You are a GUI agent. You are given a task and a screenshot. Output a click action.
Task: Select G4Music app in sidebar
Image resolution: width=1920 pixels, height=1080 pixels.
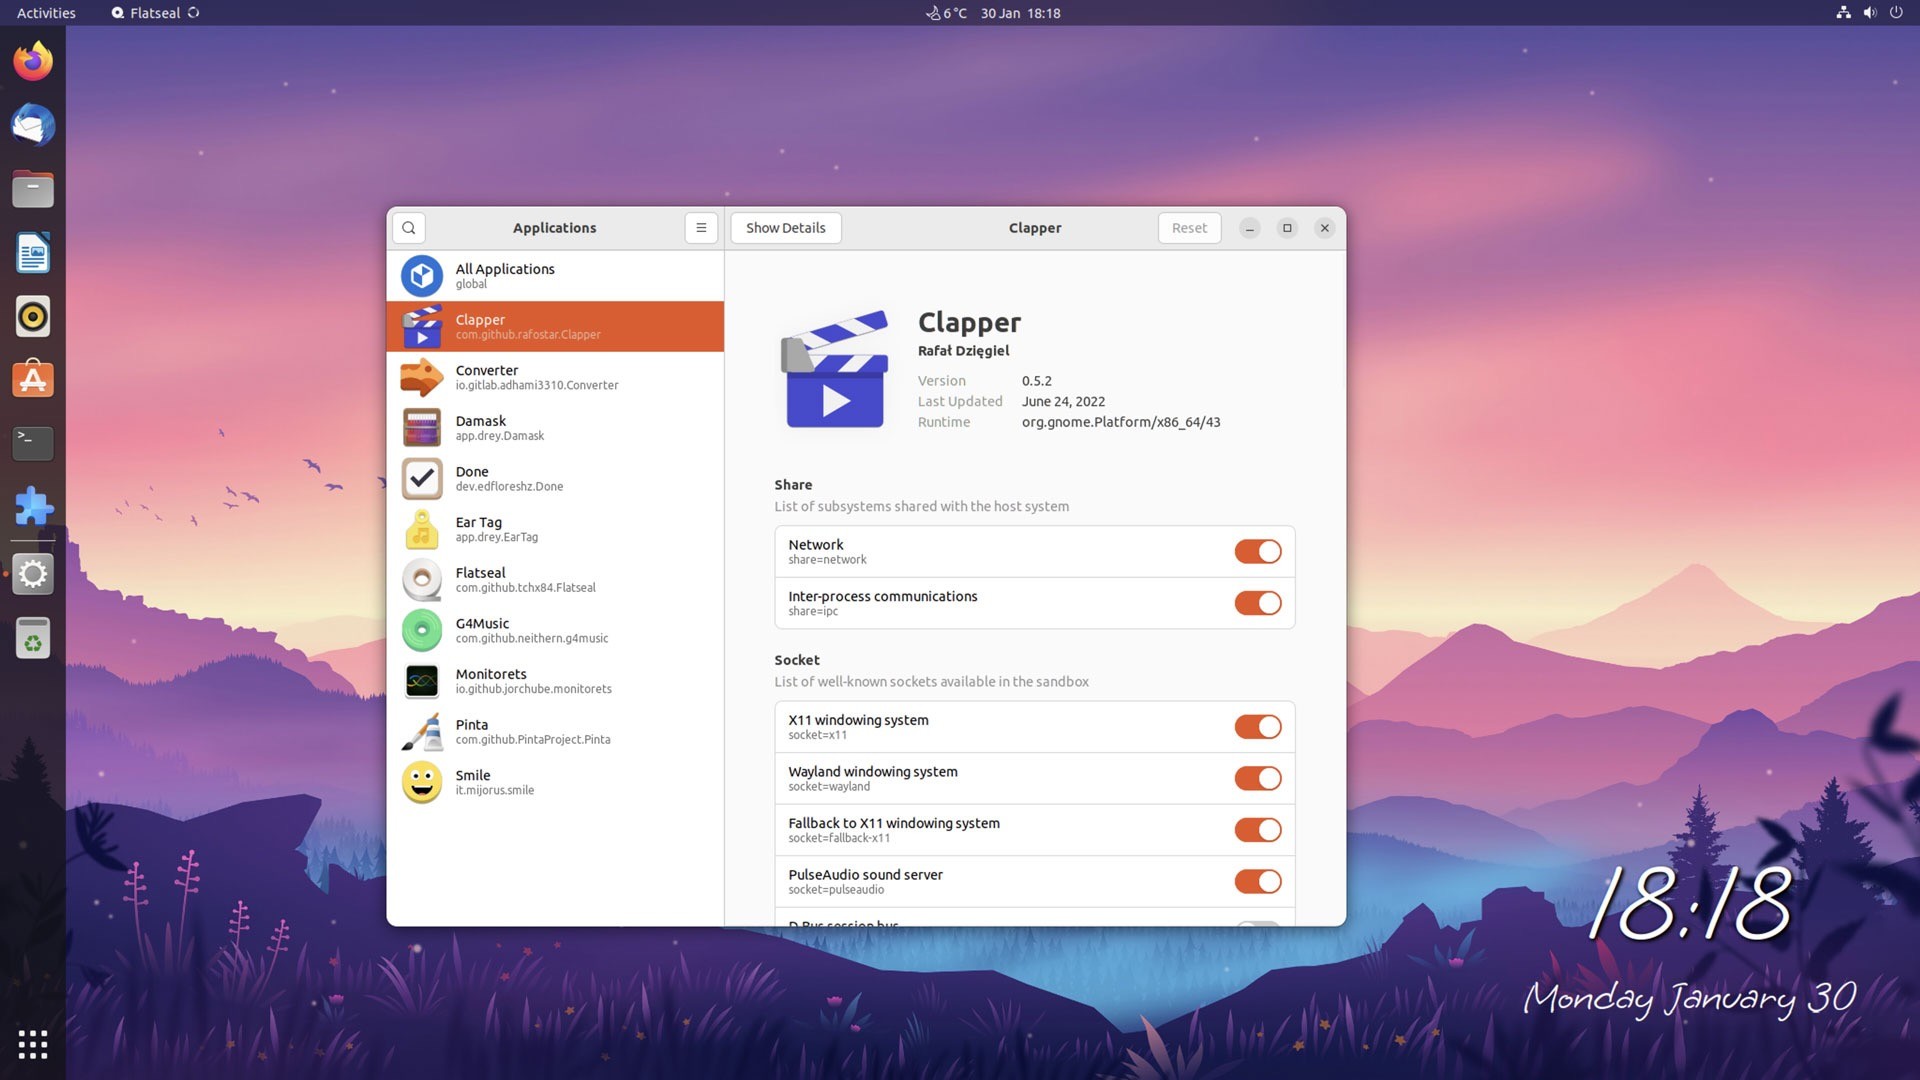click(x=554, y=630)
